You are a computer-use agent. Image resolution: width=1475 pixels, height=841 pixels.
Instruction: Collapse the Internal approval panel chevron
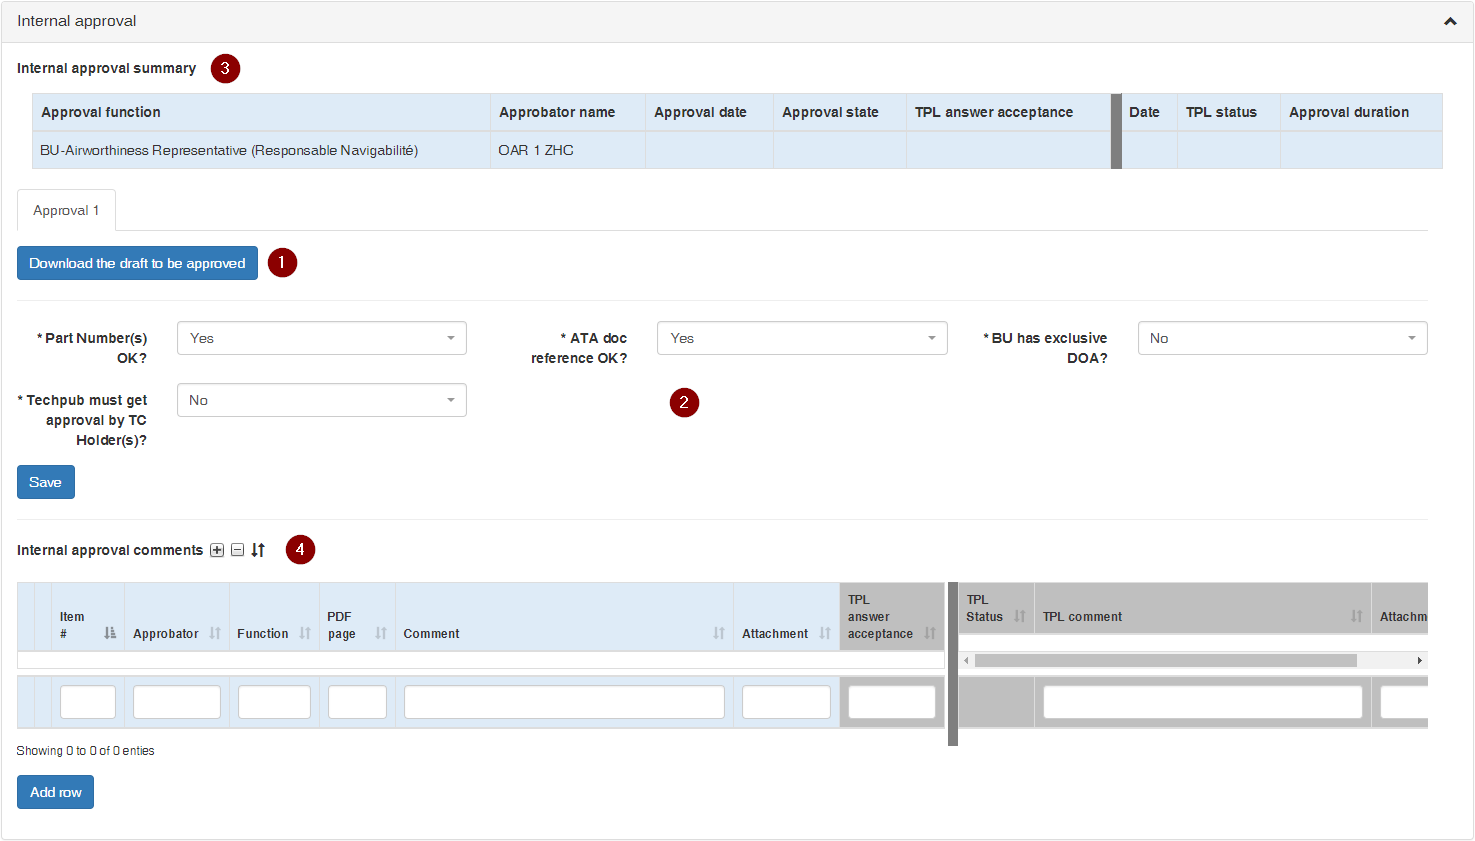(1450, 21)
